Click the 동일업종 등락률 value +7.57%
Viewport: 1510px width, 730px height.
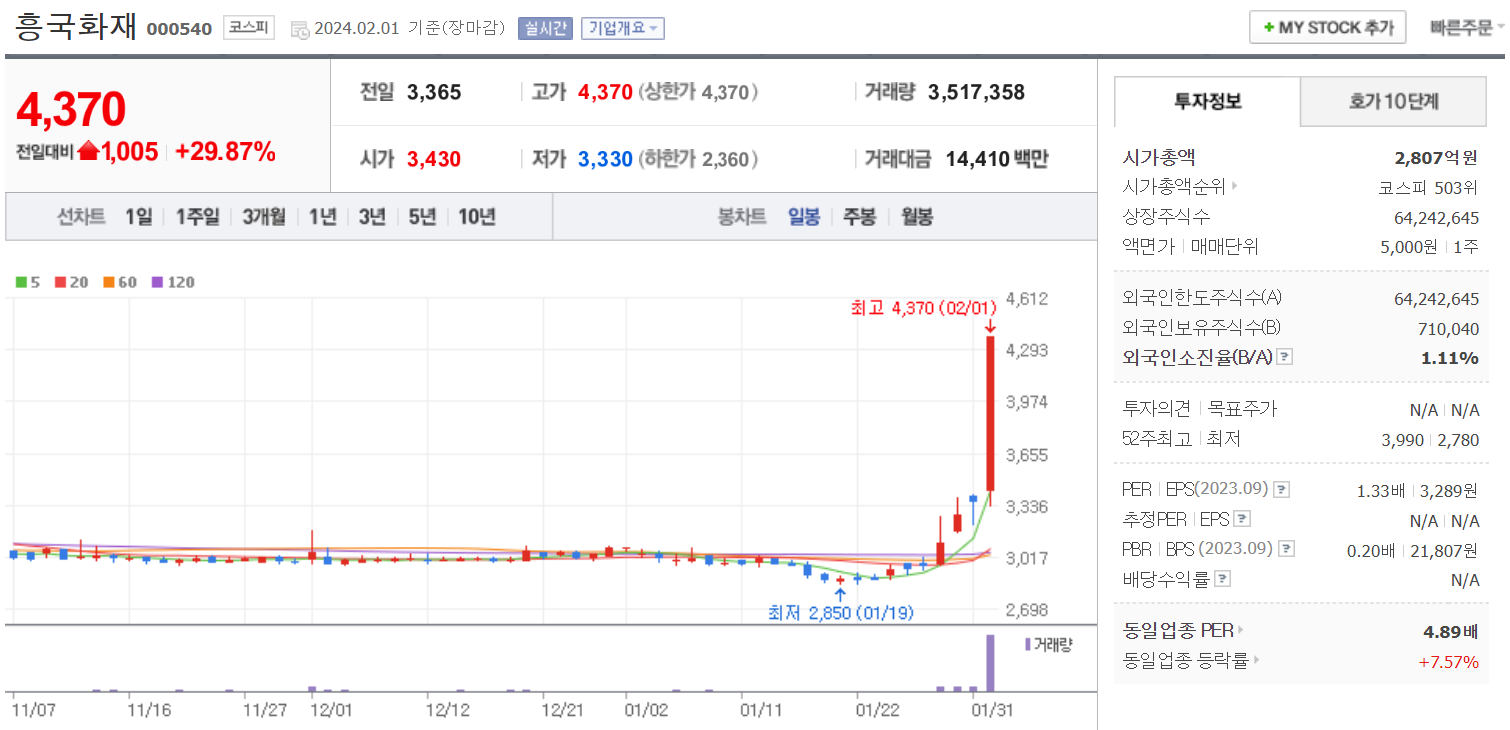coord(1448,661)
